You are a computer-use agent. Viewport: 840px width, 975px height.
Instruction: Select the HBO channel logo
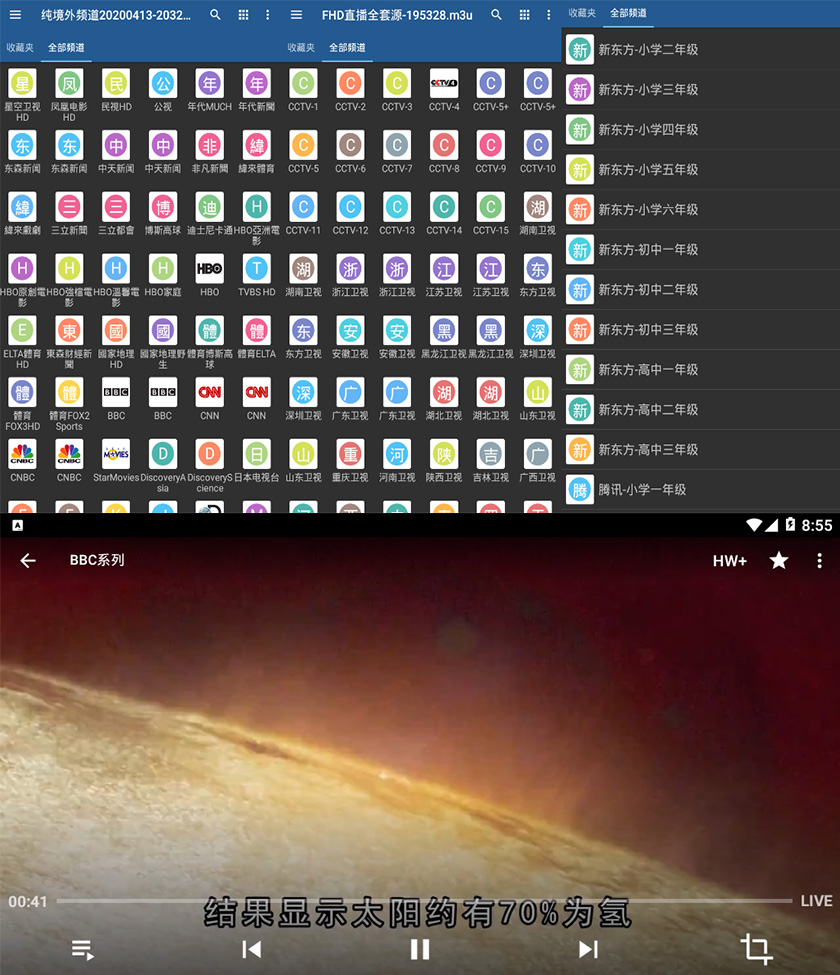click(209, 269)
